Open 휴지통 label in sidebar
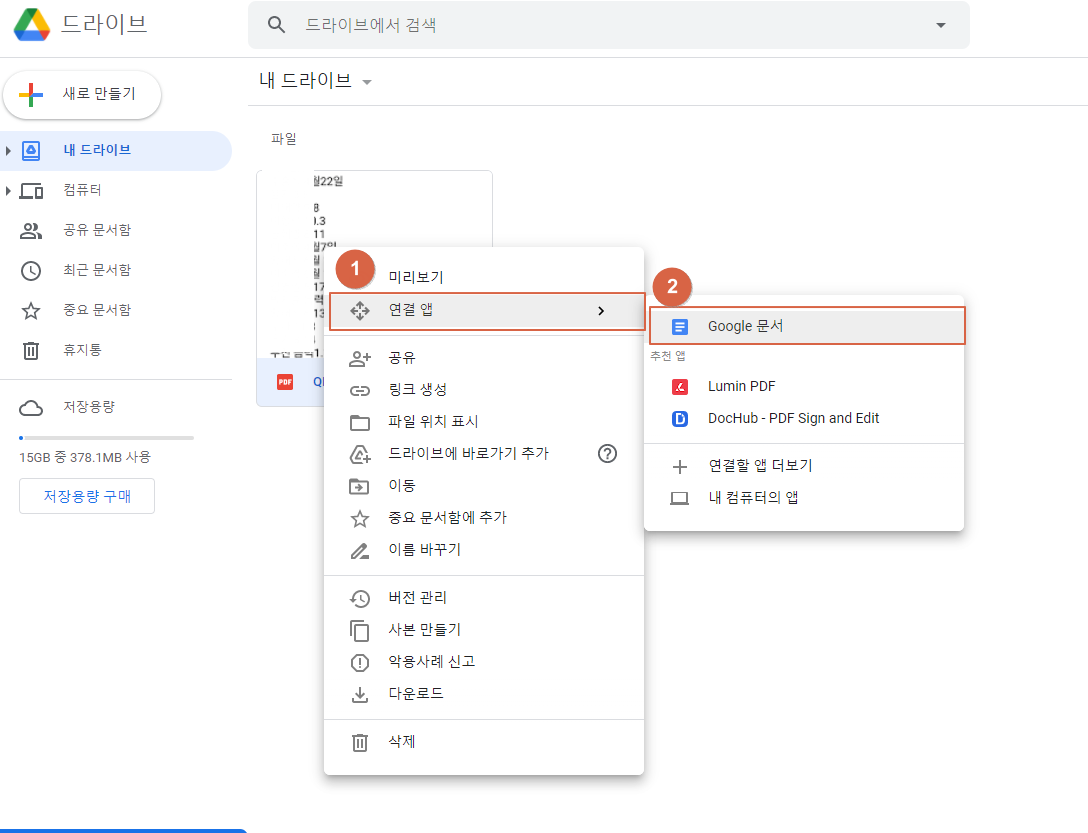 [x=83, y=351]
